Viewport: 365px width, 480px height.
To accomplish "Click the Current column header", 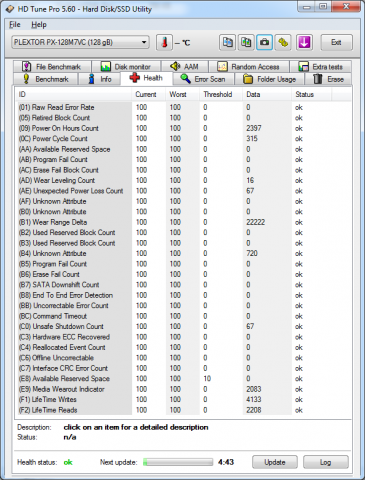I will click(149, 94).
